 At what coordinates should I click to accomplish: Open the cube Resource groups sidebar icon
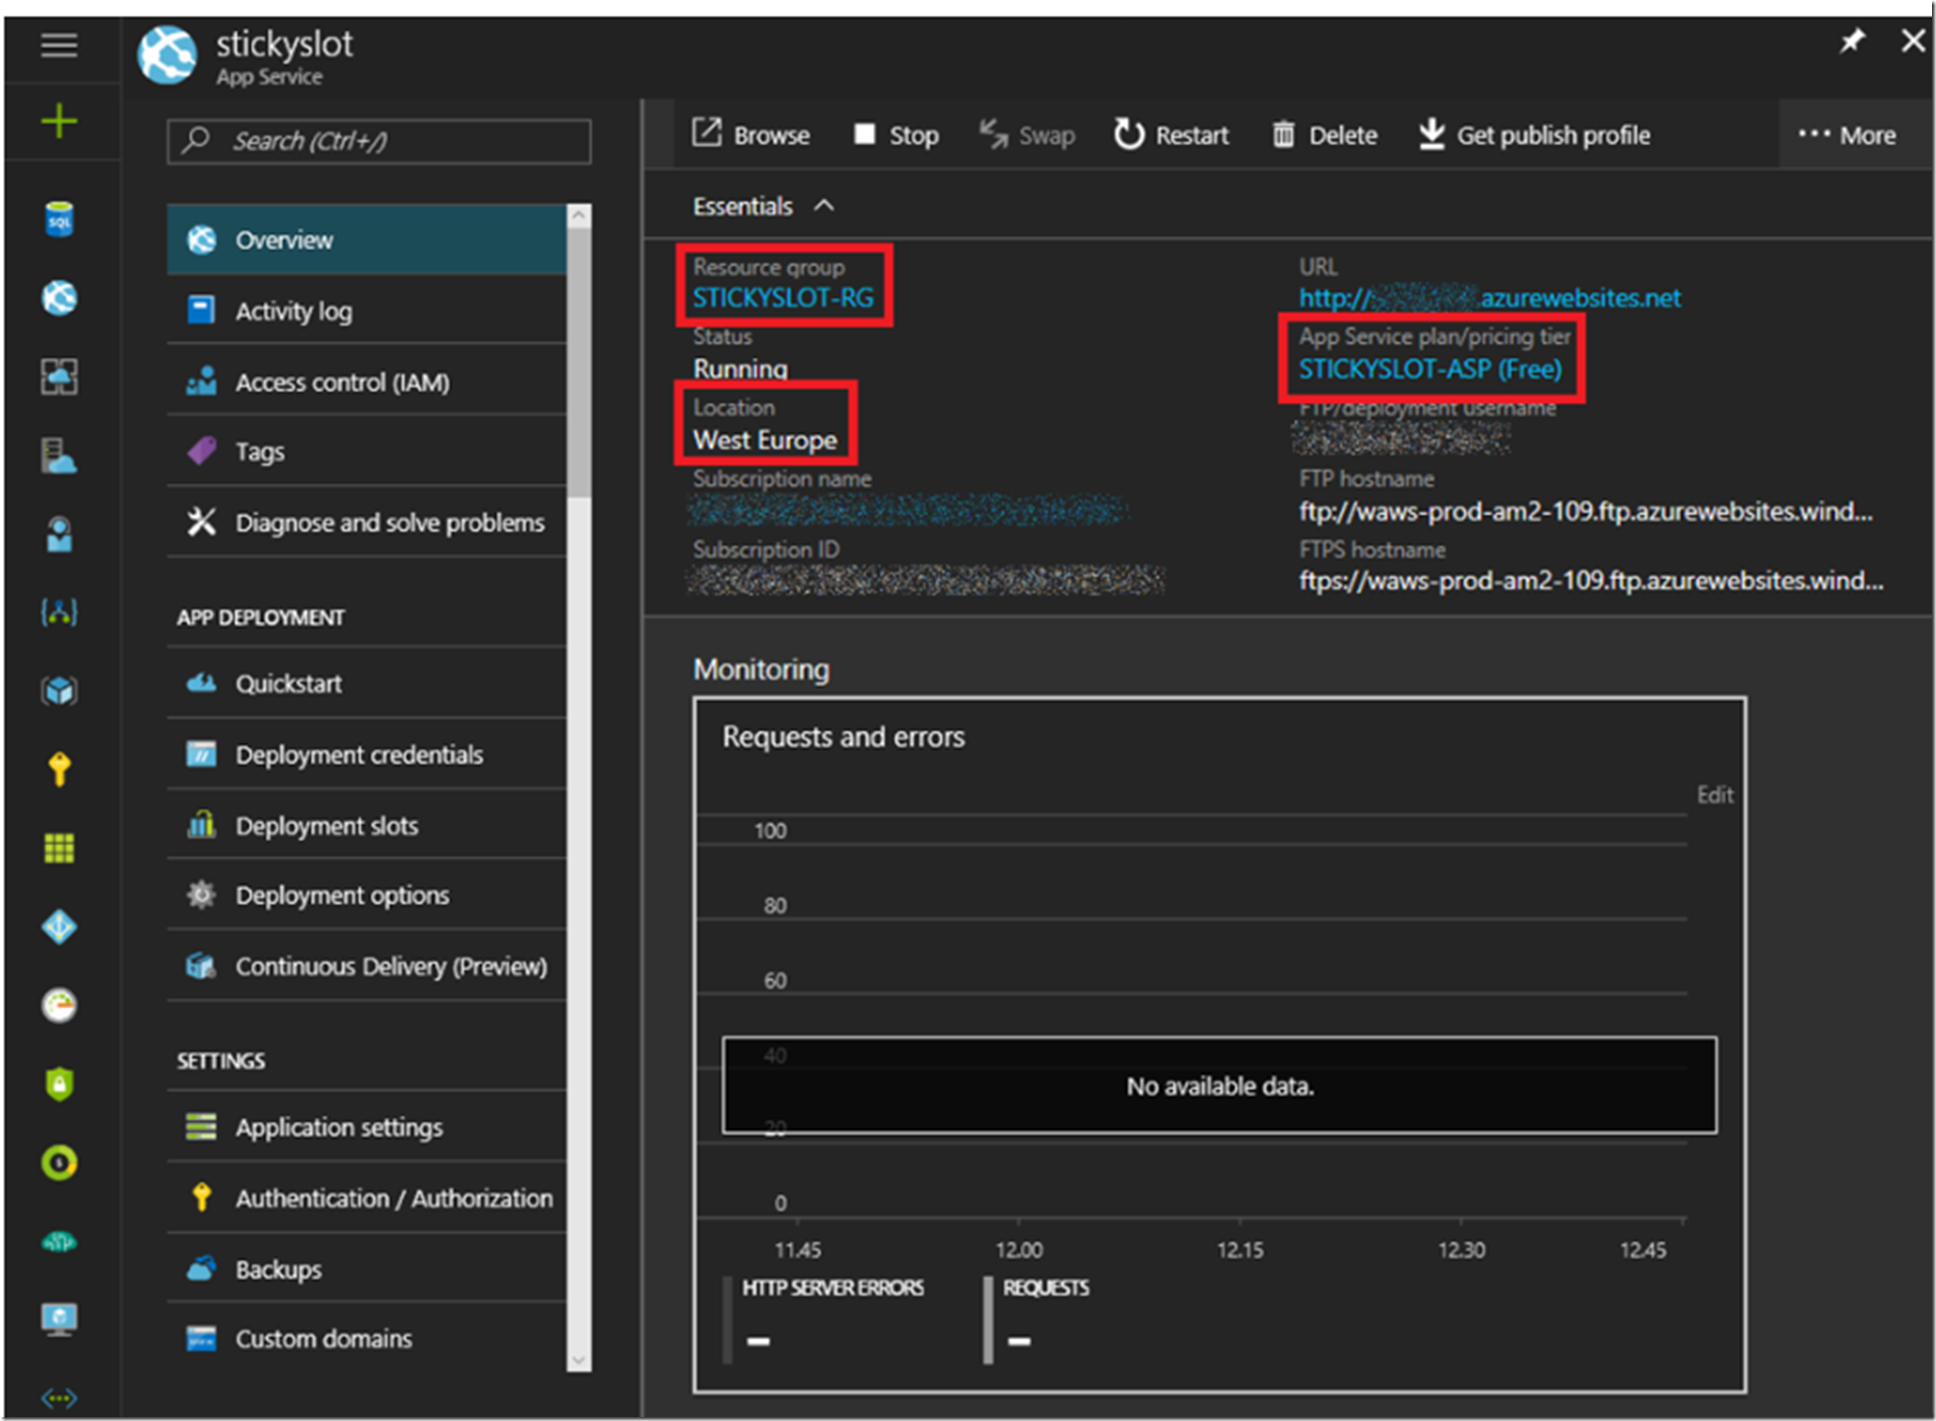(x=59, y=690)
